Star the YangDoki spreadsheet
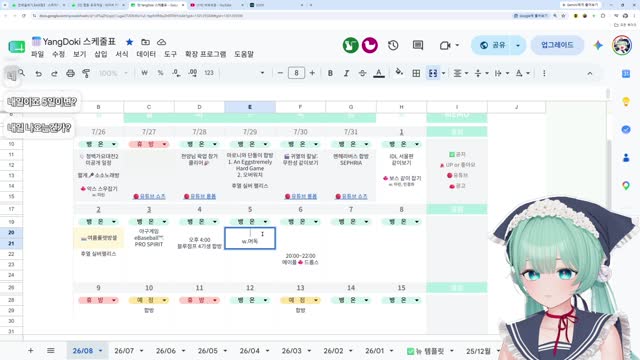This screenshot has width=640, height=360. coord(129,42)
